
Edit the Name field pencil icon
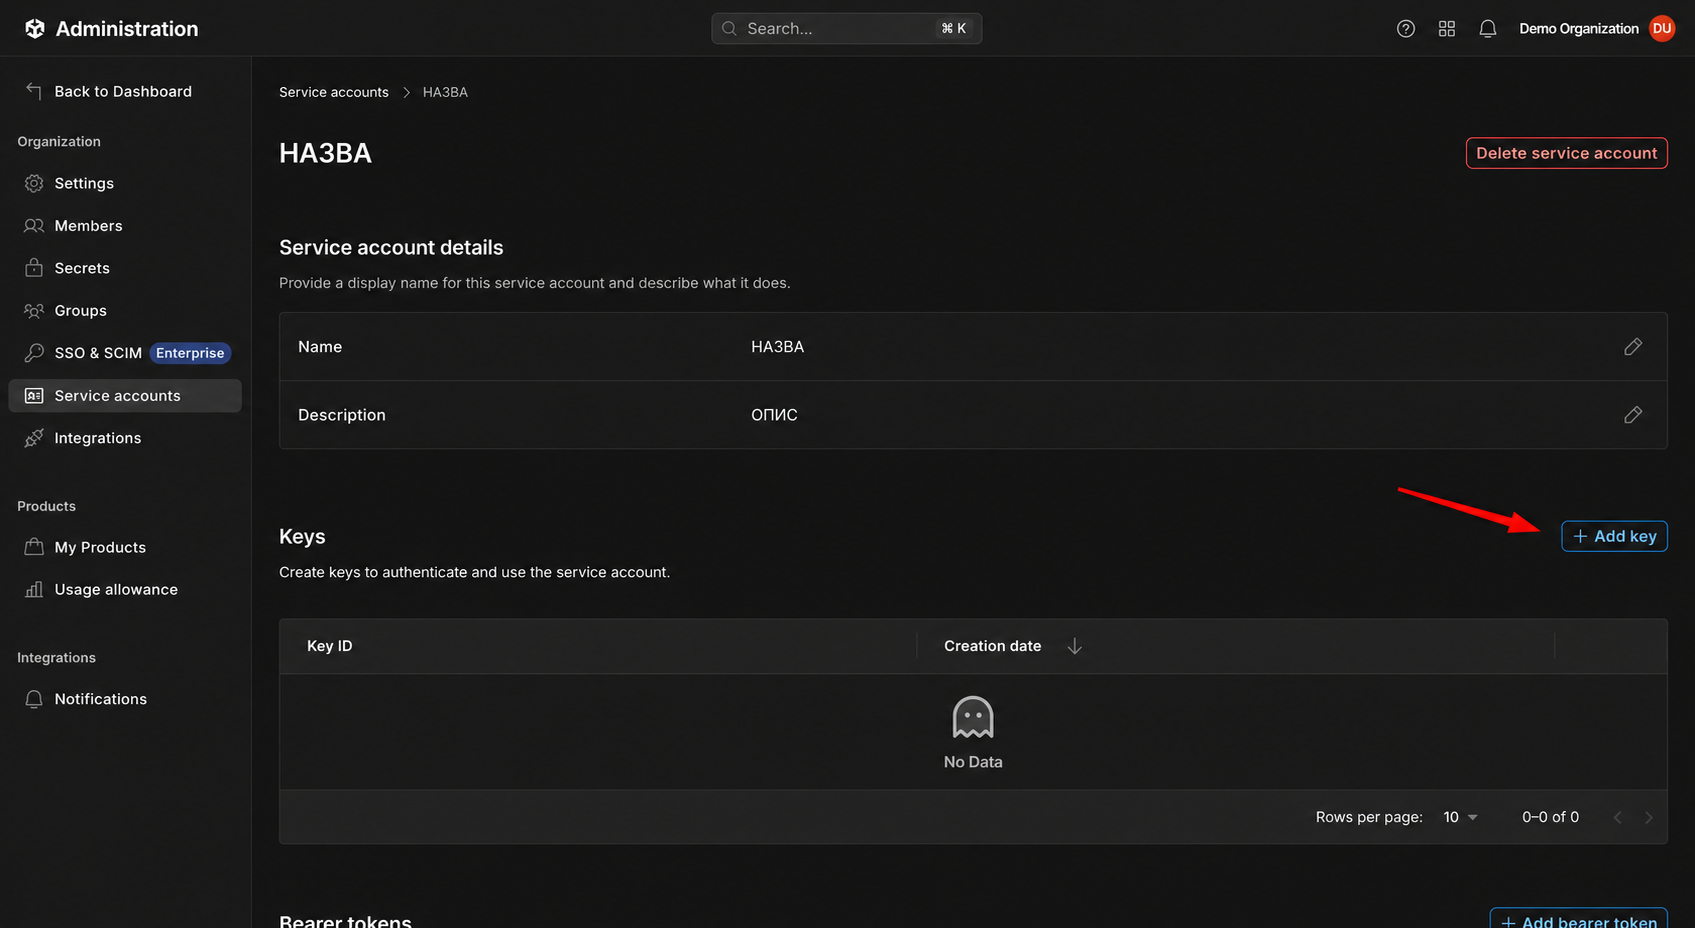pyautogui.click(x=1633, y=347)
